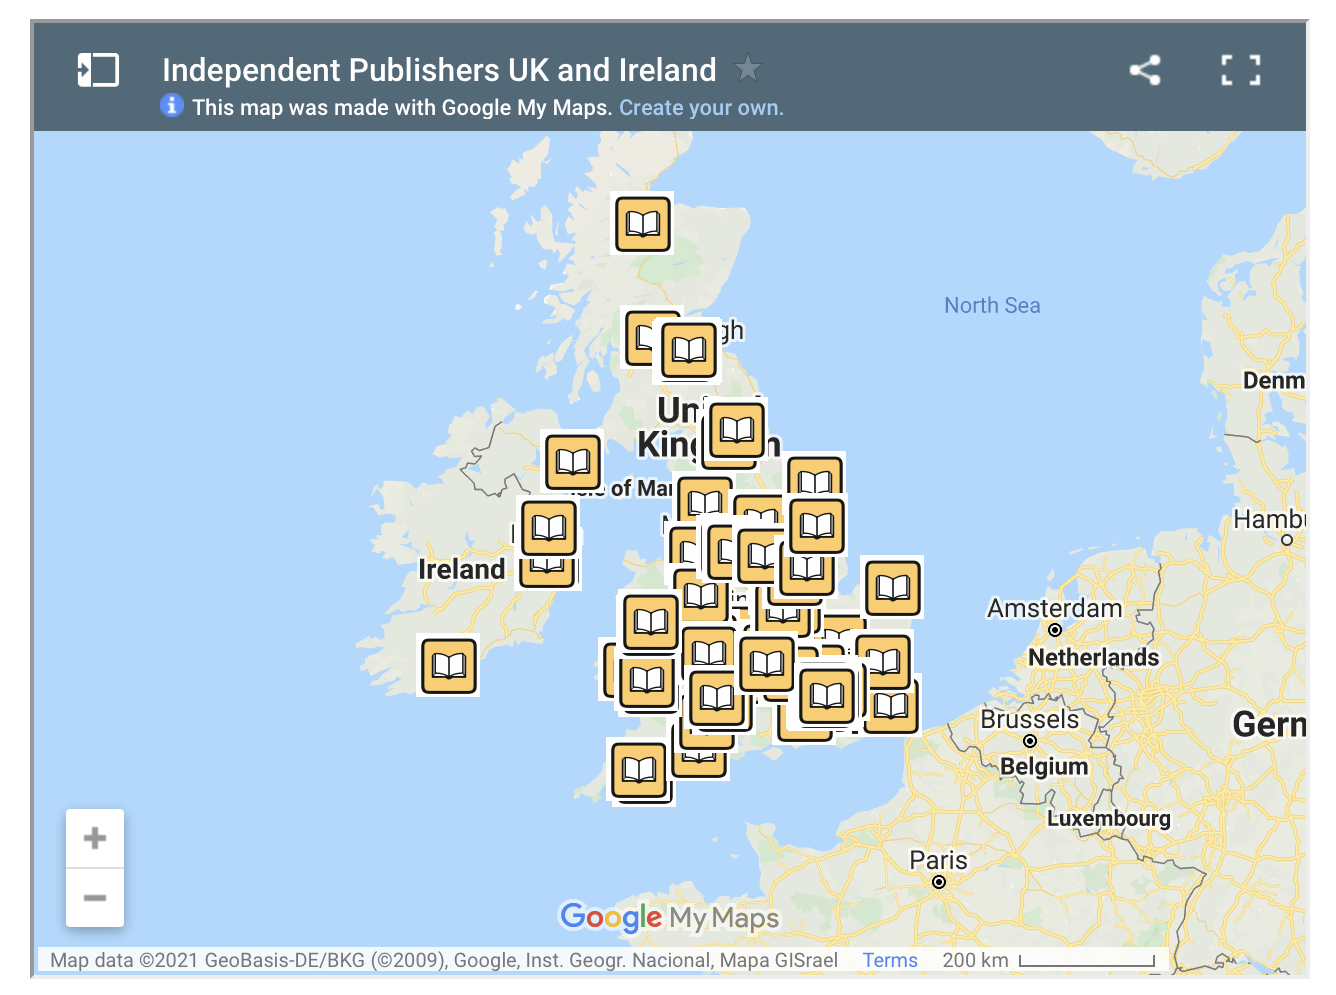Open the Terms link
The height and width of the screenshot is (995, 1336).
click(890, 960)
